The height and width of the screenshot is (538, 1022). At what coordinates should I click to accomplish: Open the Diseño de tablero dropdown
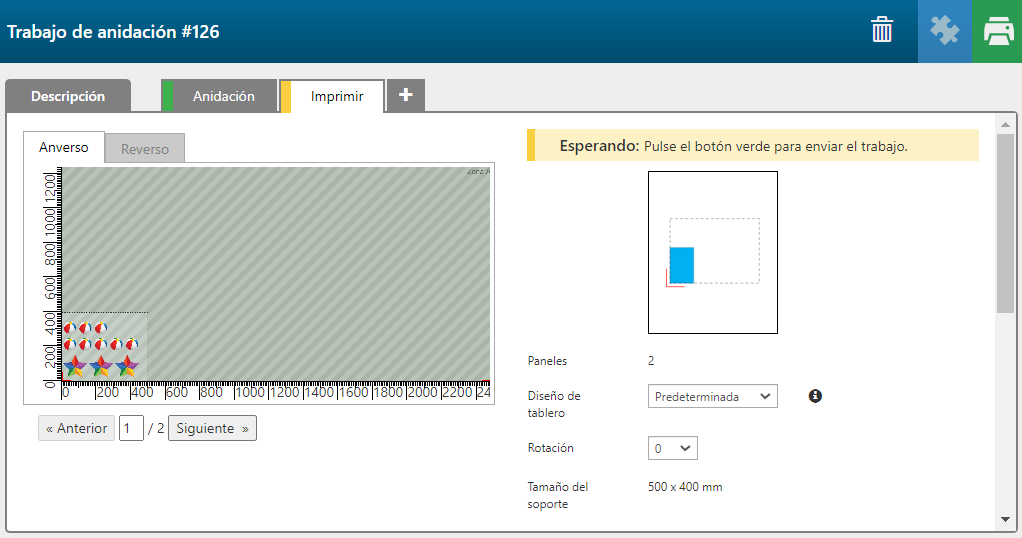[x=712, y=397]
